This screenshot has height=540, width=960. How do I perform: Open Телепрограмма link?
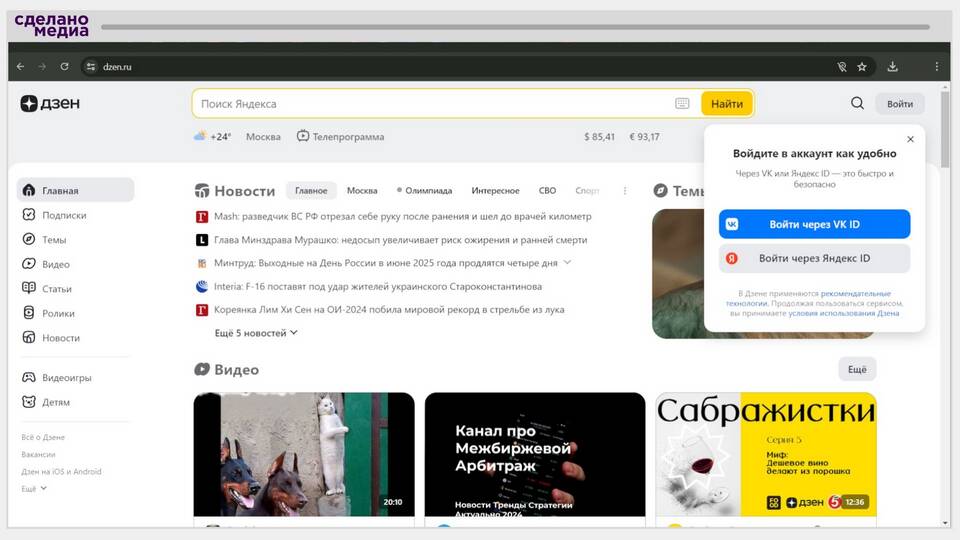(x=341, y=137)
